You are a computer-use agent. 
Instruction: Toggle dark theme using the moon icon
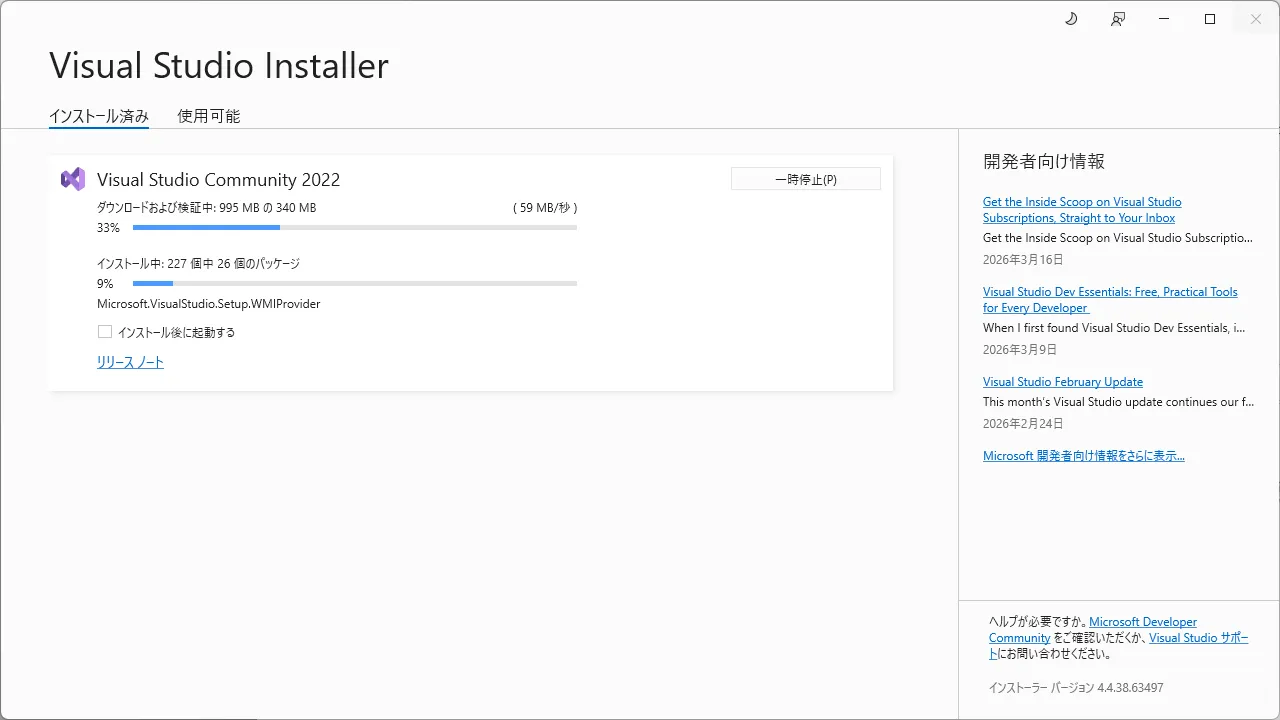click(x=1071, y=18)
